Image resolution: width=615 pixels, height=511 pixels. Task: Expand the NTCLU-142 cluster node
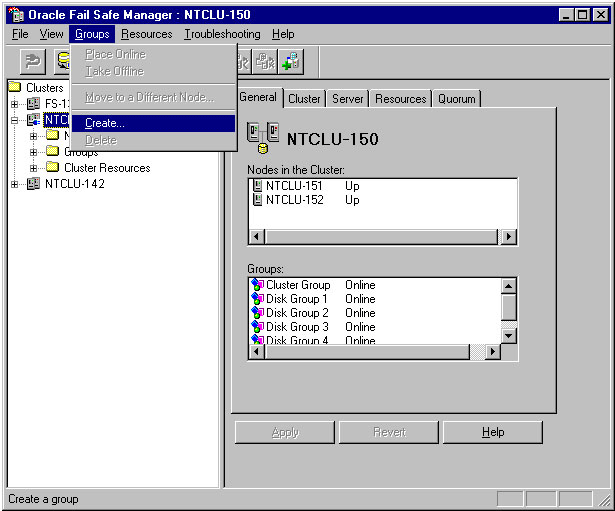coord(15,184)
